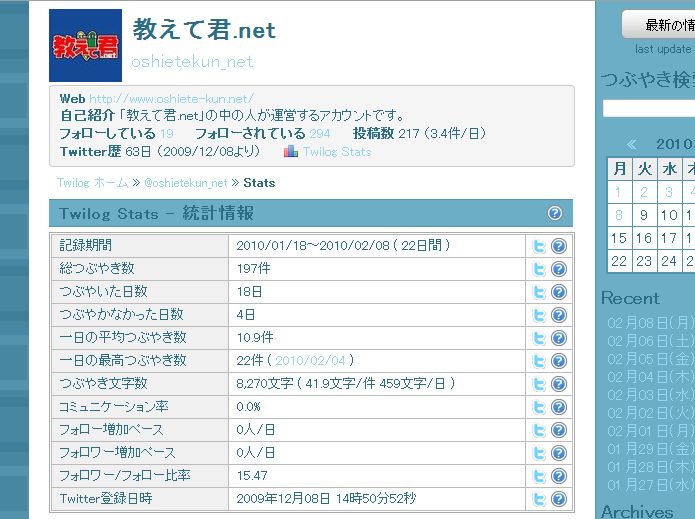This screenshot has height=519, width=695.
Task: Go to previous month in calendar
Action: pyautogui.click(x=631, y=144)
